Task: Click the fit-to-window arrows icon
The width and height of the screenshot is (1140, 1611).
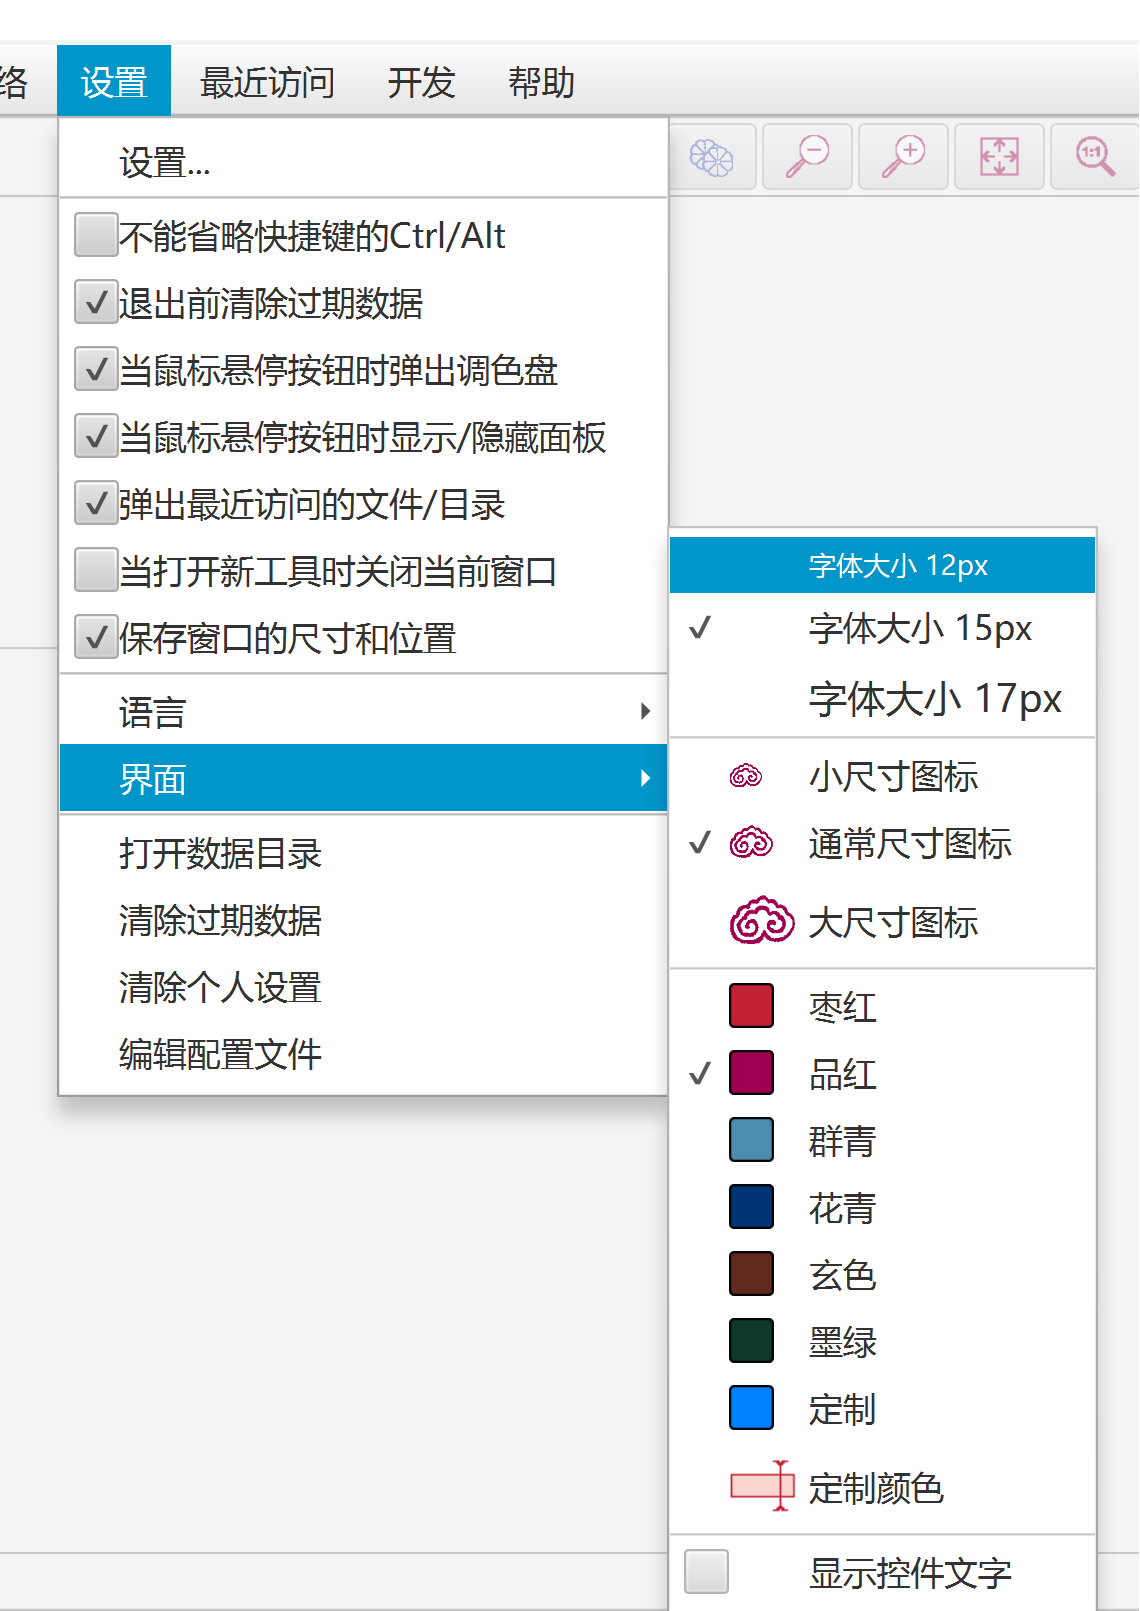Action: pyautogui.click(x=999, y=157)
